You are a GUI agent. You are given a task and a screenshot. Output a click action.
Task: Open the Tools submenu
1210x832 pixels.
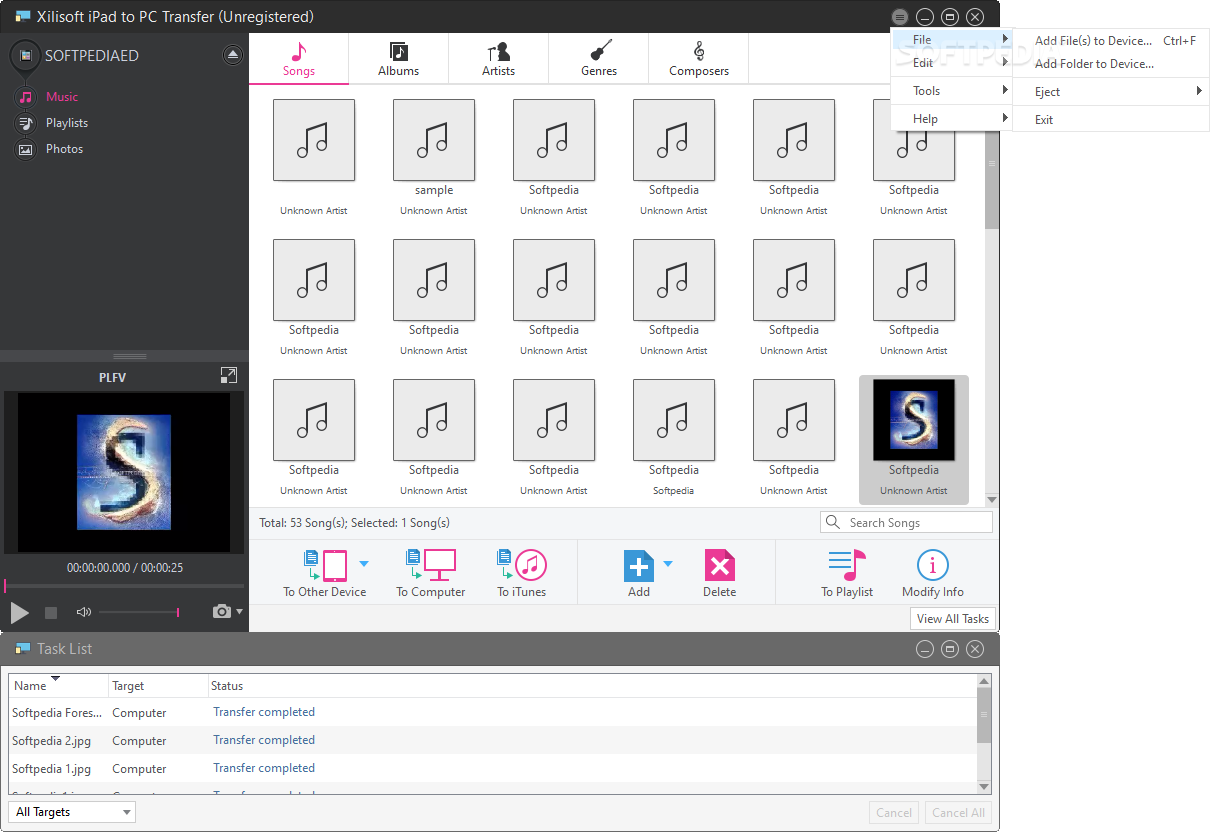click(x=951, y=90)
